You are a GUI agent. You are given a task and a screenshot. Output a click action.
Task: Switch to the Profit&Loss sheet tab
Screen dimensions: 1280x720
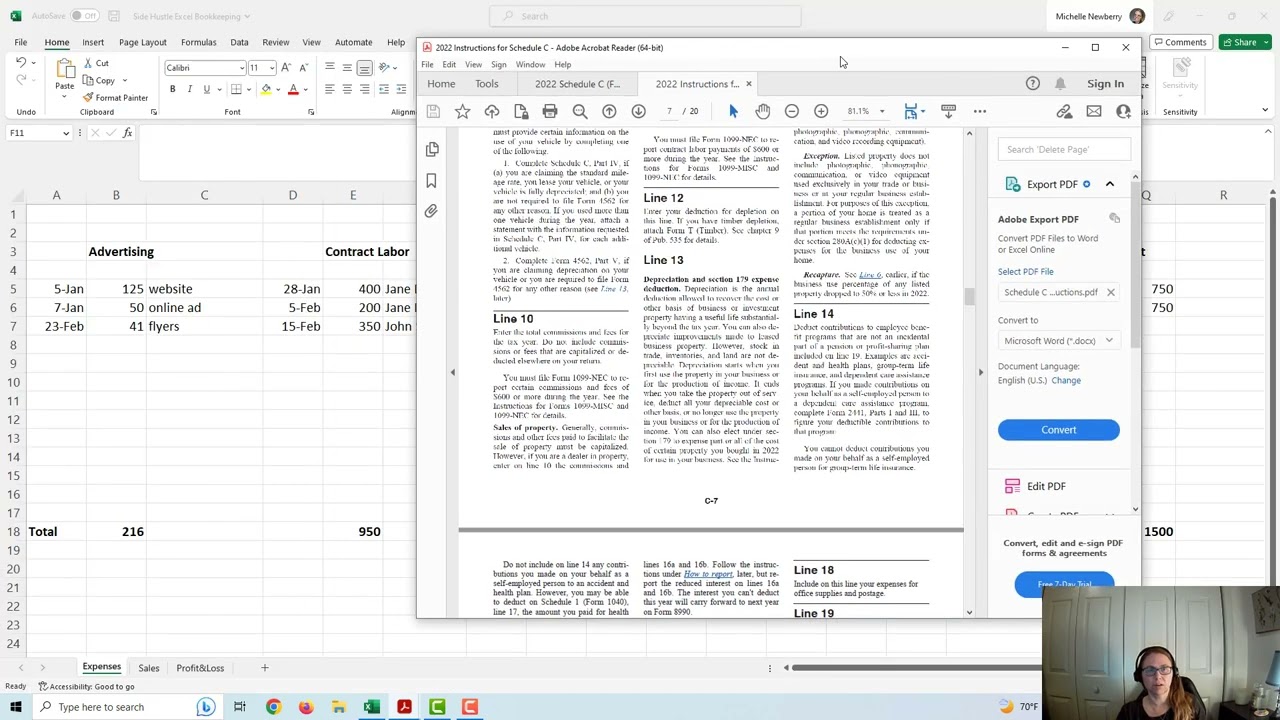pos(200,668)
